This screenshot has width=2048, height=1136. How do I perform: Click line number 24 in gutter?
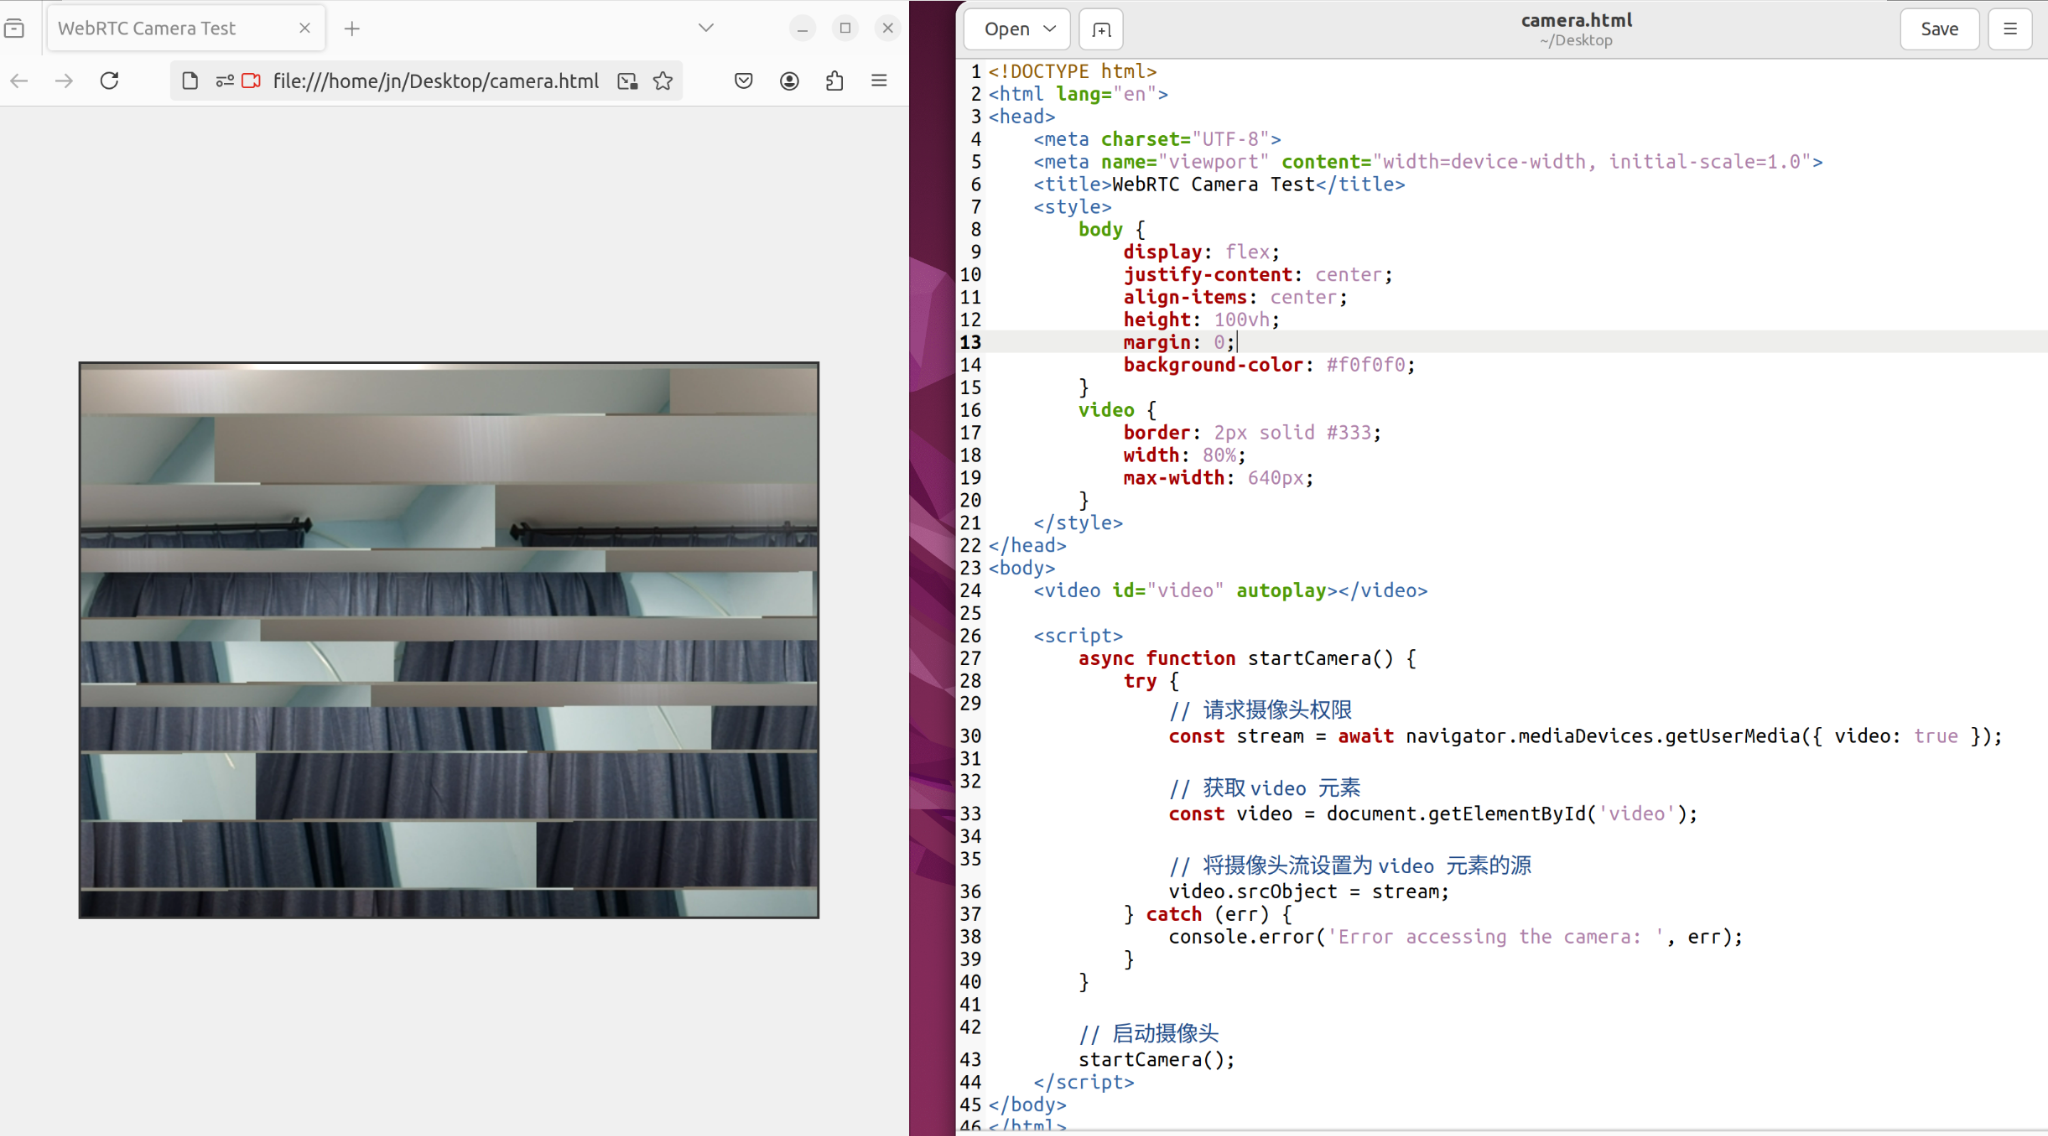pos(970,590)
